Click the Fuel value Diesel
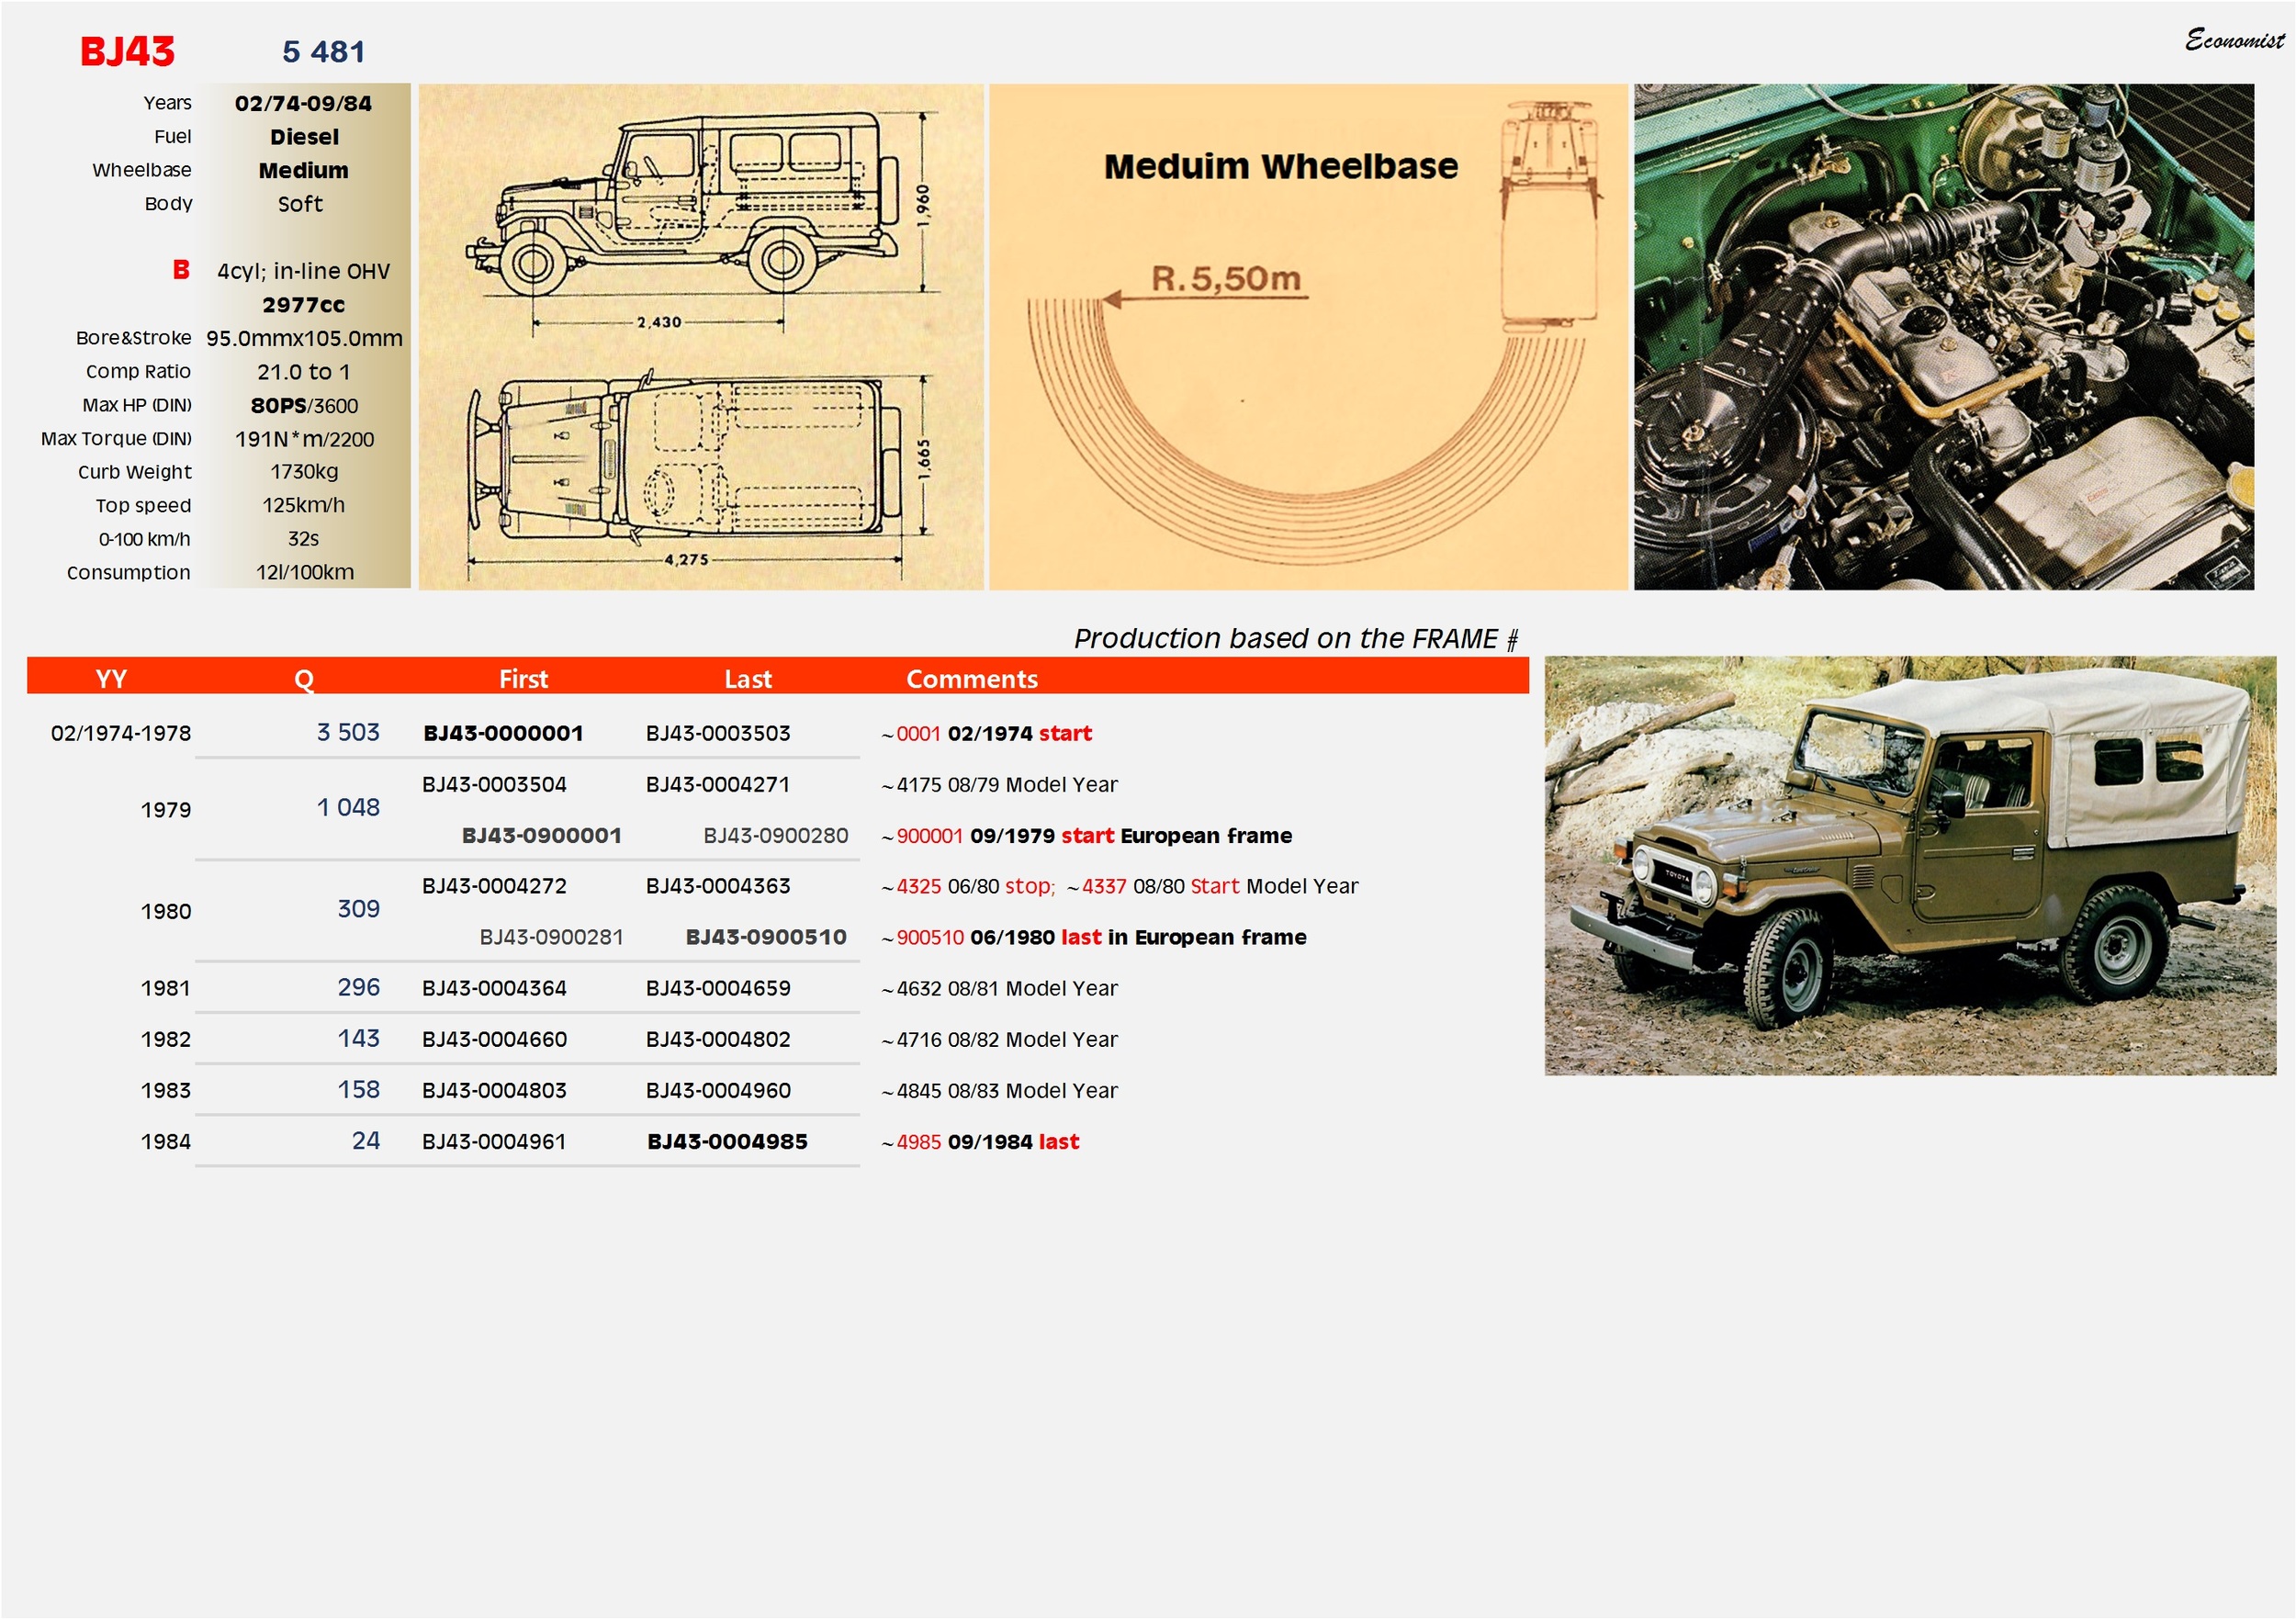Image resolution: width=2296 pixels, height=1619 pixels. click(304, 137)
